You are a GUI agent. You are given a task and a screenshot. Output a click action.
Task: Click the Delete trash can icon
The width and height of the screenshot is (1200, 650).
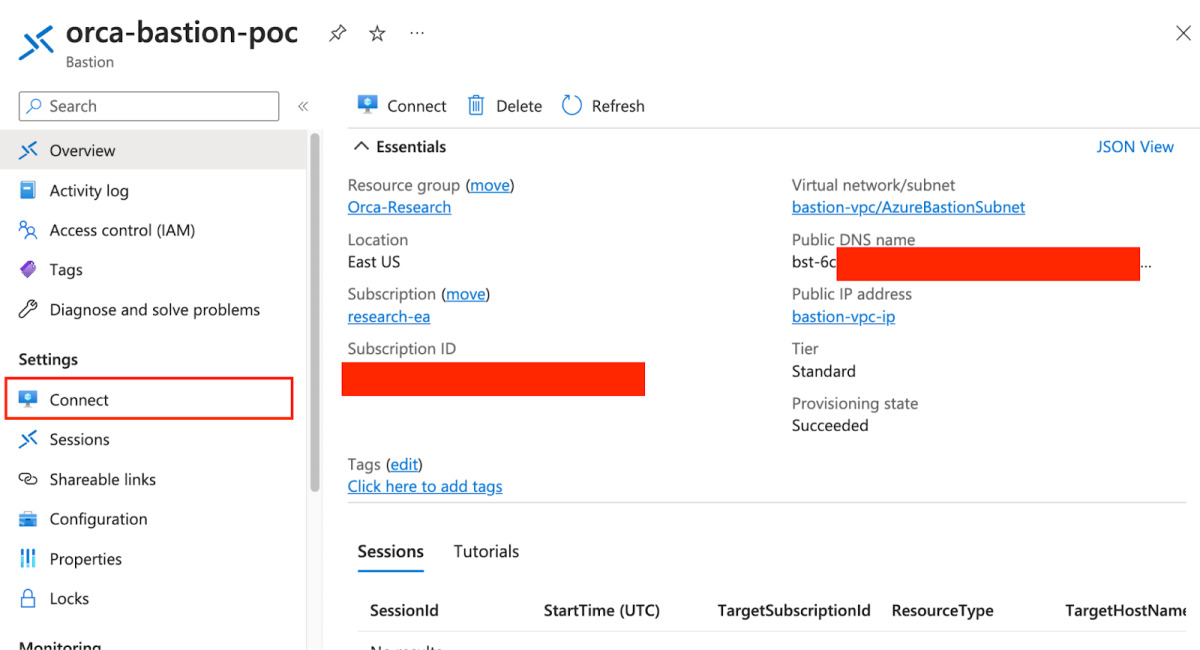pos(476,105)
